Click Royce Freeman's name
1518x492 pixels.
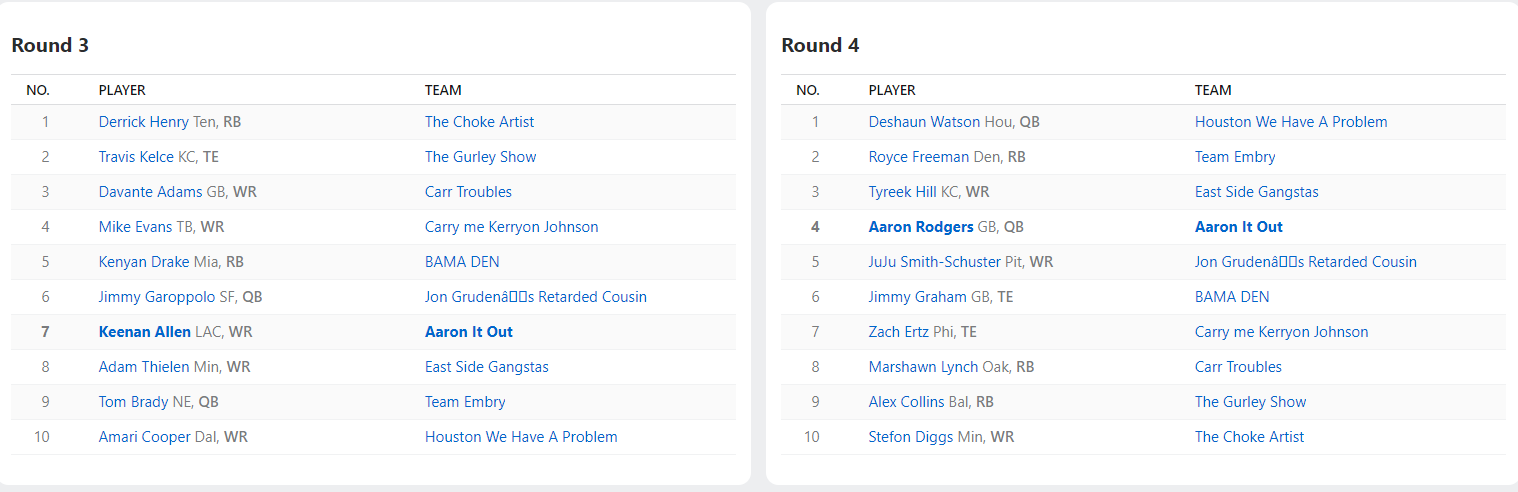pos(918,157)
